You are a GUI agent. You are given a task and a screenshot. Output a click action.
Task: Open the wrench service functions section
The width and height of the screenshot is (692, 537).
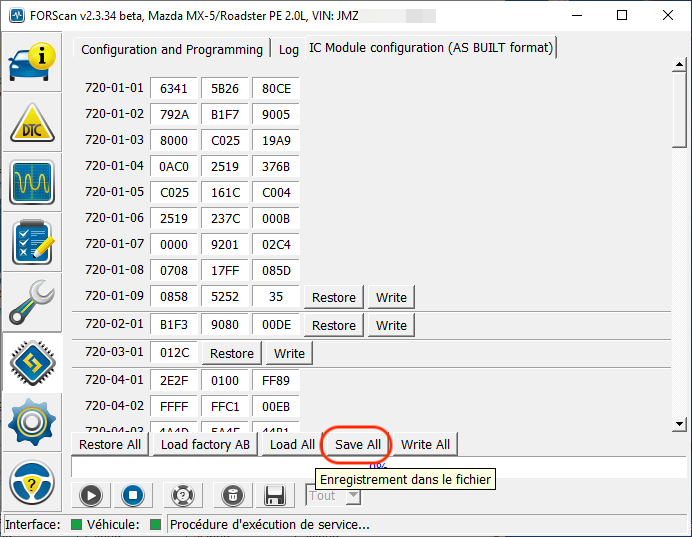(x=32, y=302)
